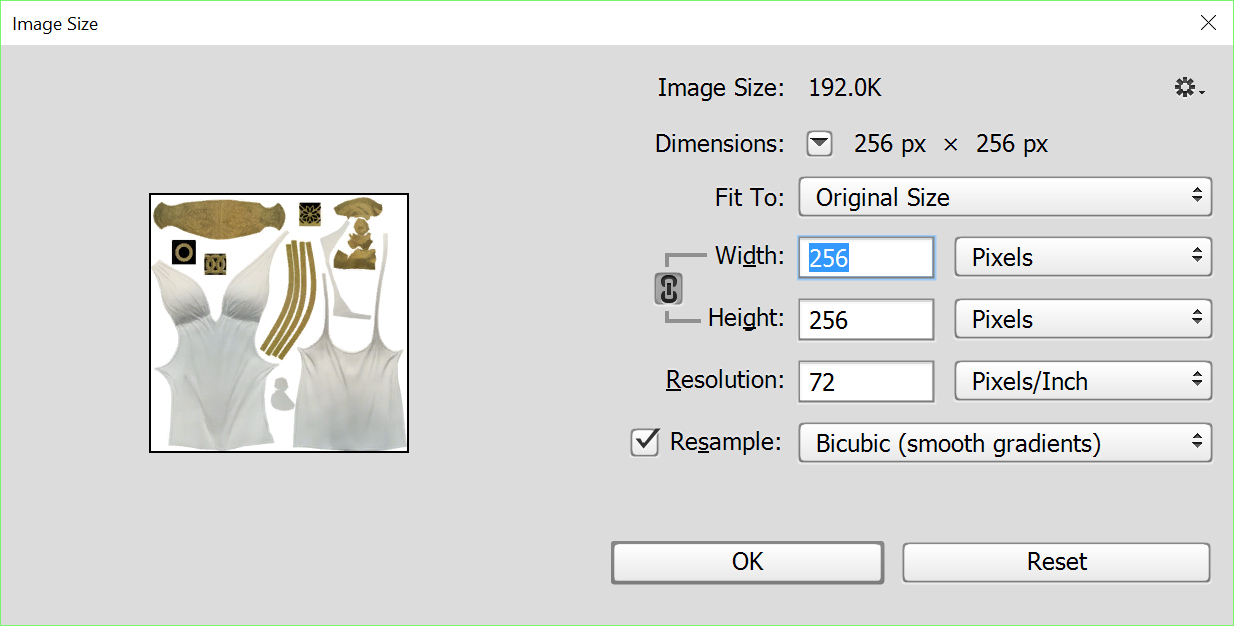
Task: Focus the Resolution field showing 72
Action: [866, 382]
